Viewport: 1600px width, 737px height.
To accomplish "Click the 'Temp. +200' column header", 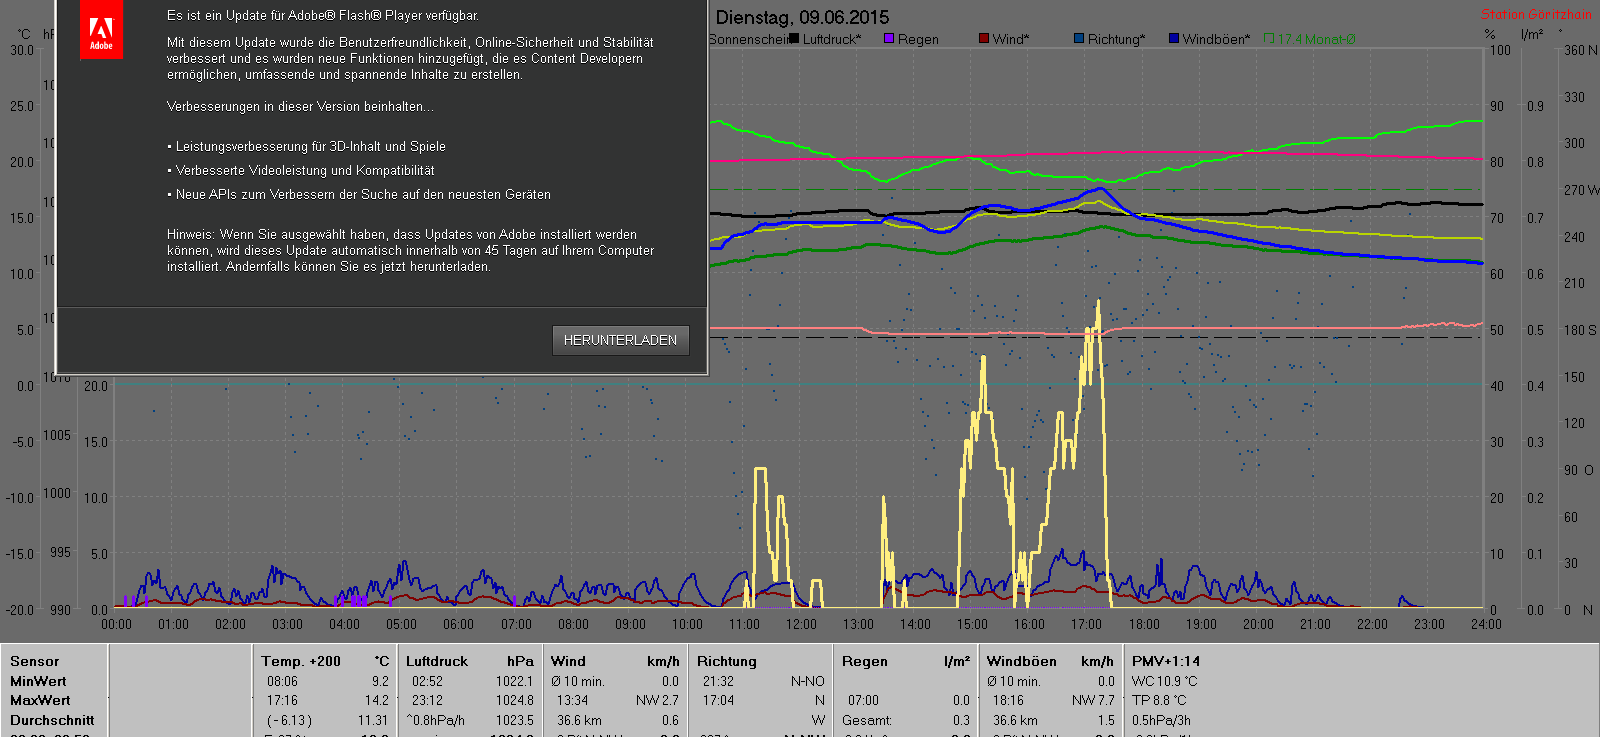I will [x=301, y=661].
